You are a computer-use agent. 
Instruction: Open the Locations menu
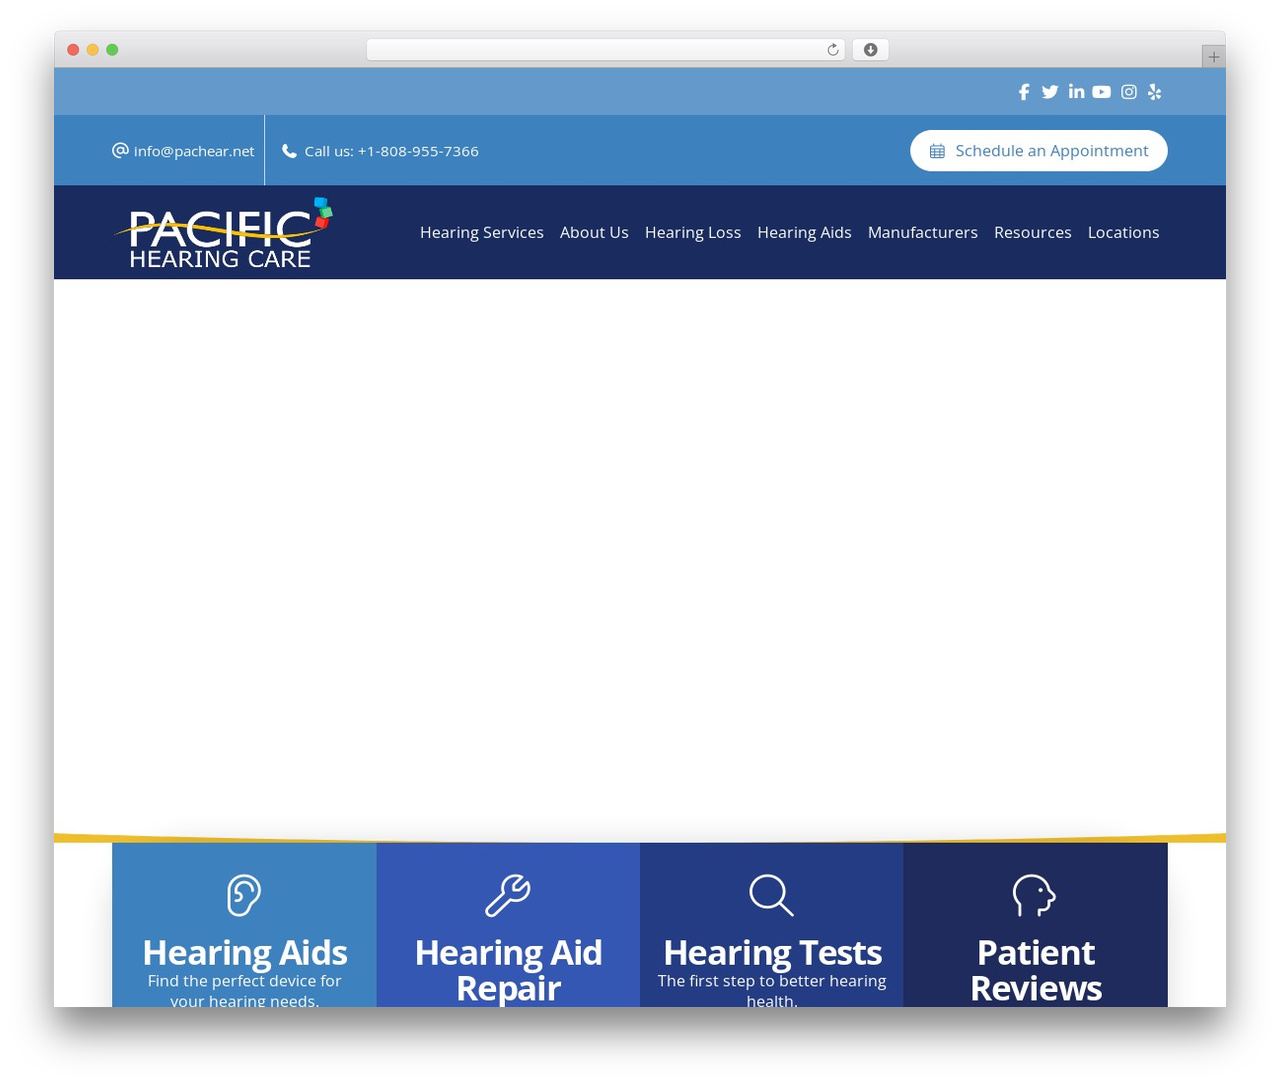click(1124, 232)
